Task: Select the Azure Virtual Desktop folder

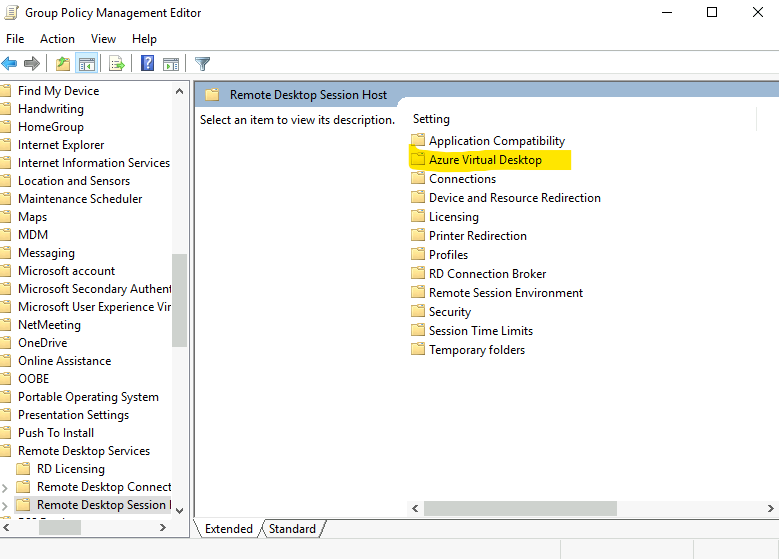Action: tap(485, 160)
